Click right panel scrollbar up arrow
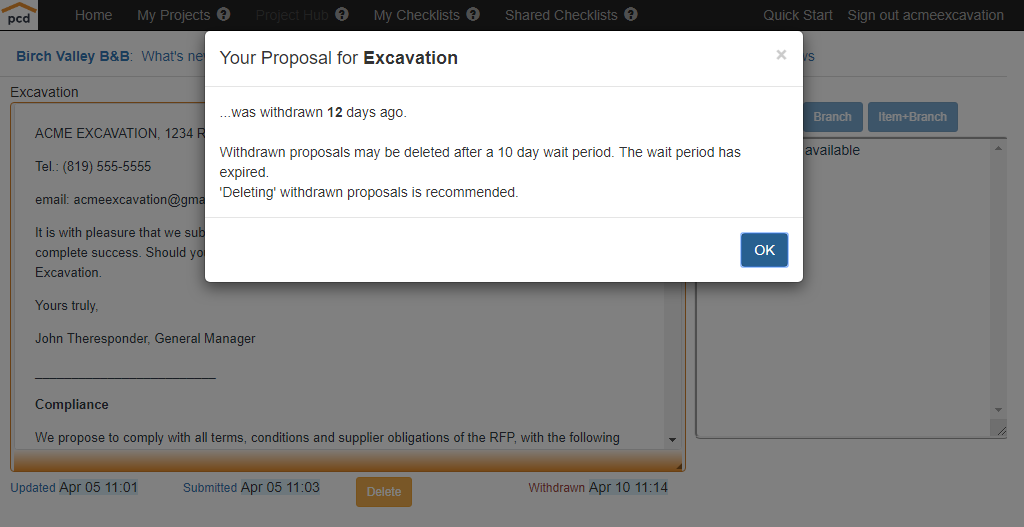The height and width of the screenshot is (527, 1024). click(999, 148)
